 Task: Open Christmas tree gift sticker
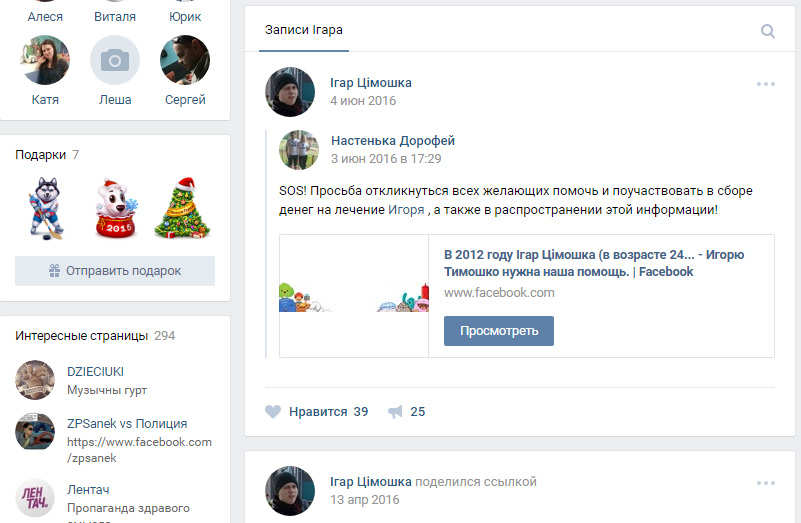click(182, 207)
